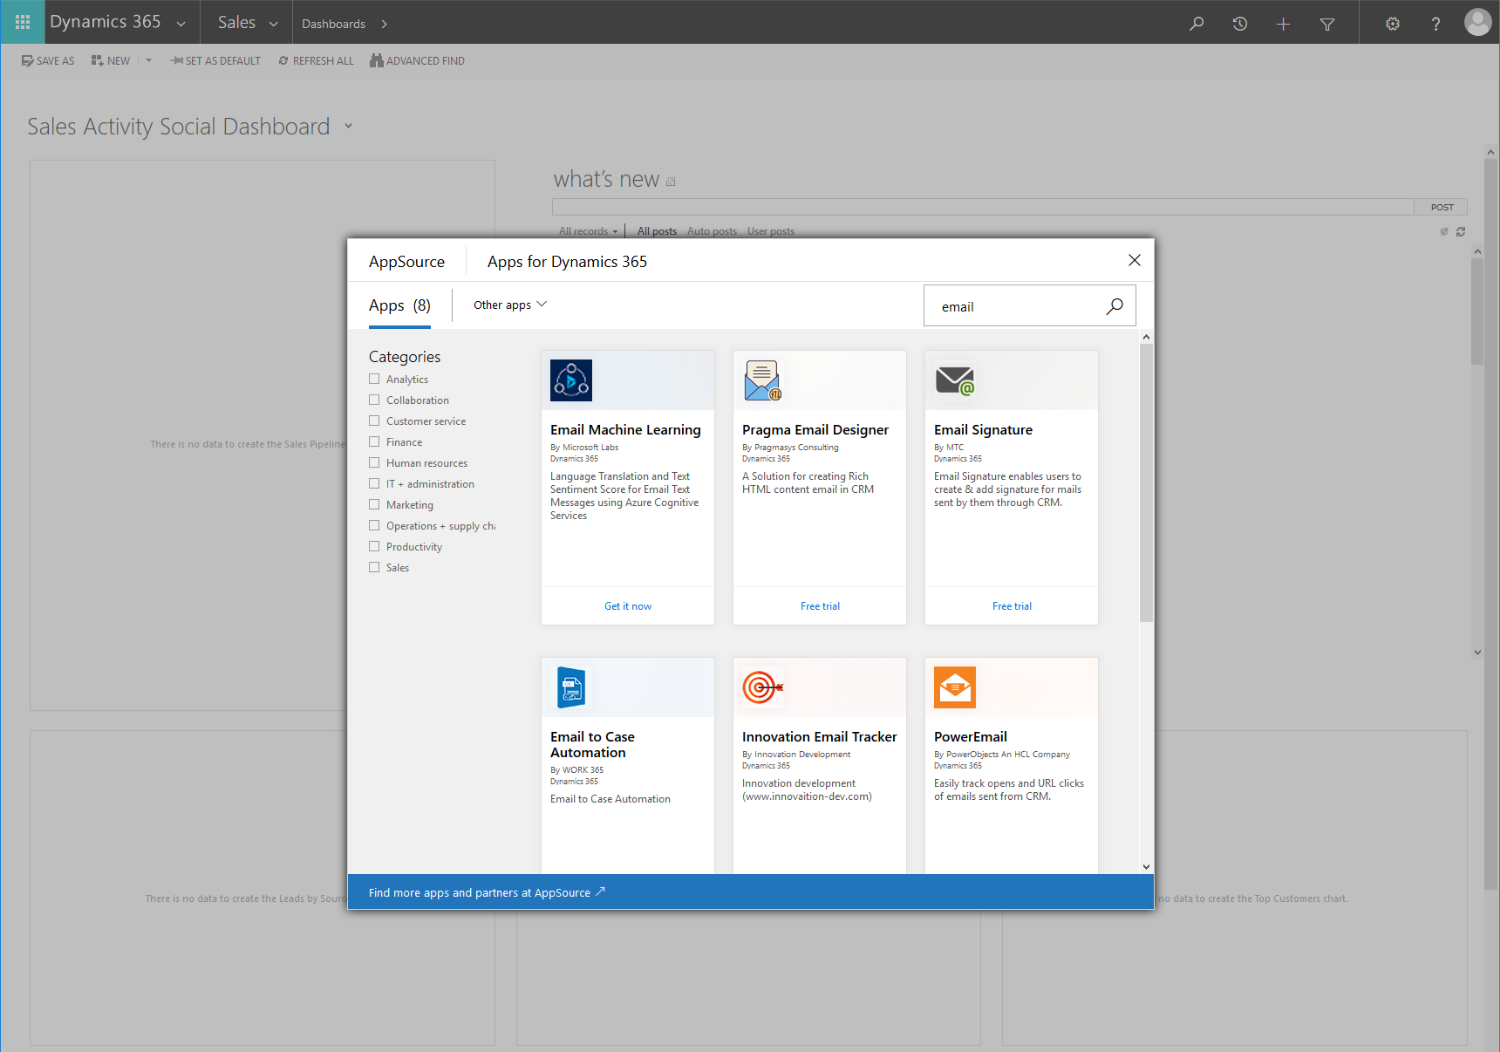
Task: Check the Sales category checkbox
Action: click(x=374, y=568)
